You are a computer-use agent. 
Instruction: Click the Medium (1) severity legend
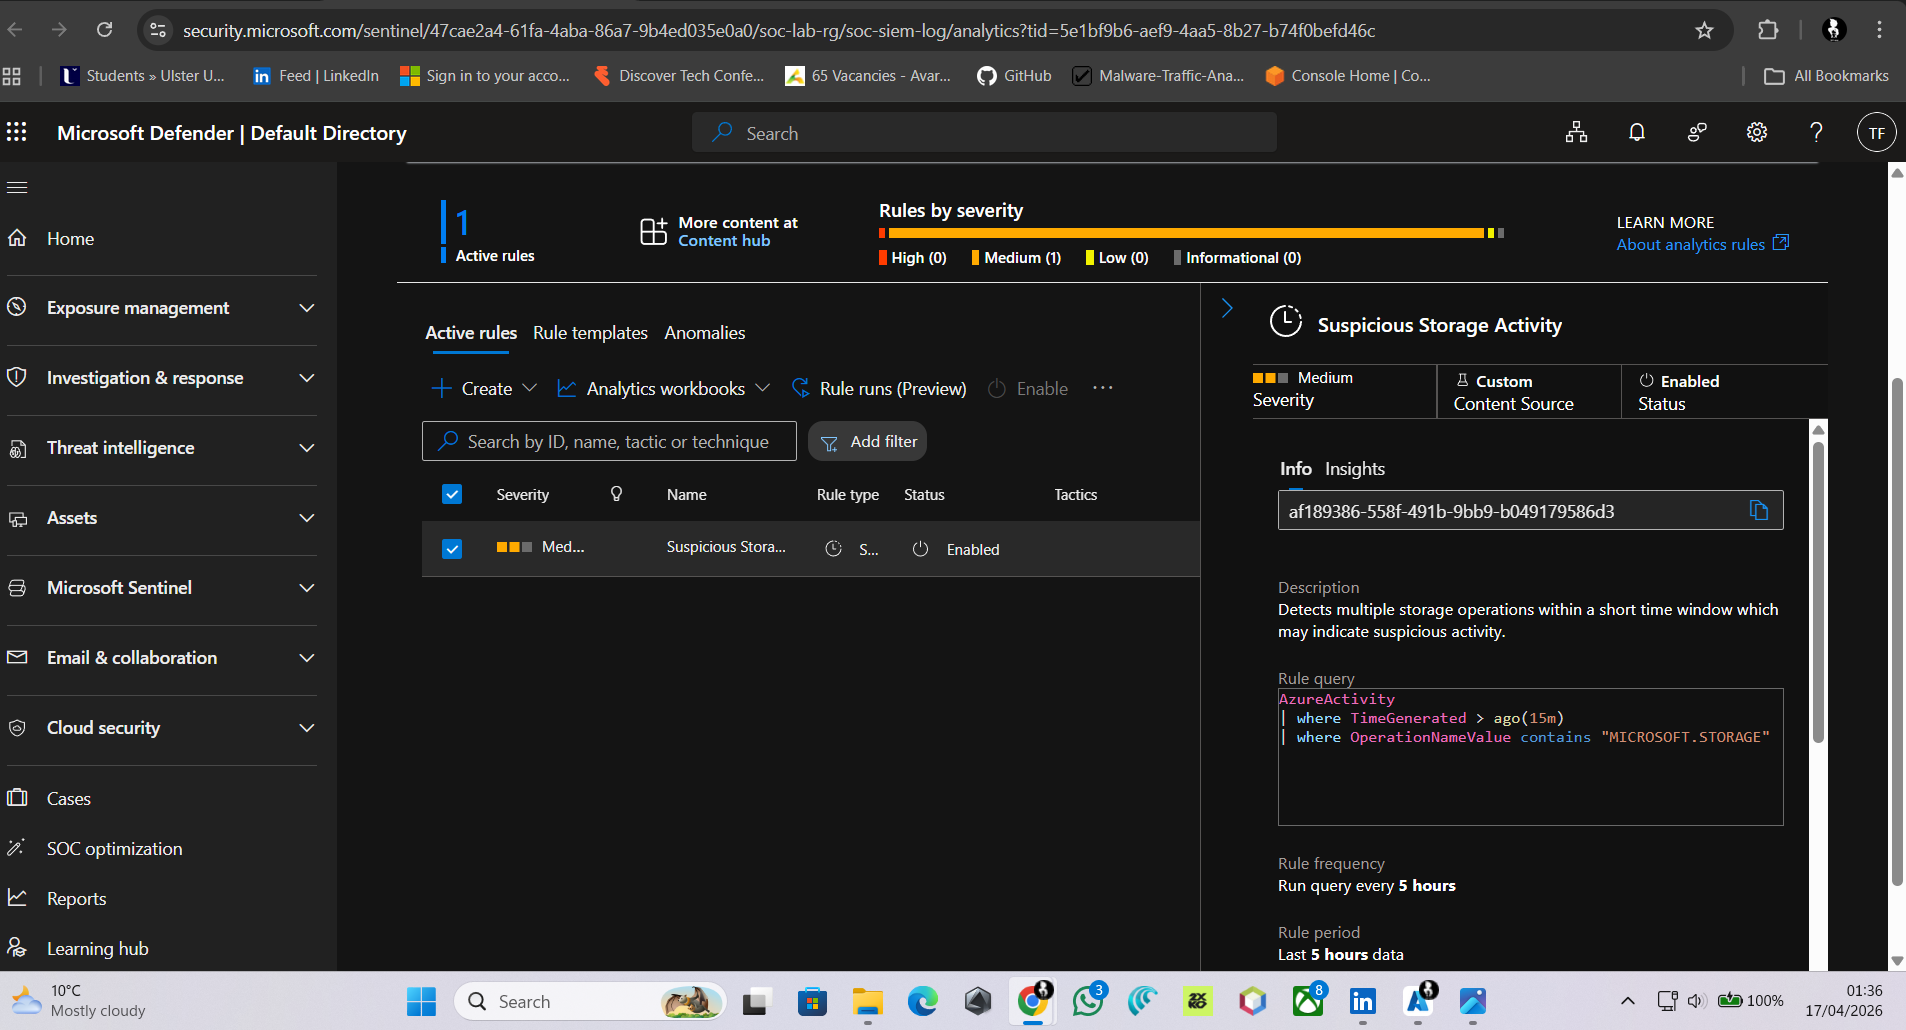[1016, 258]
